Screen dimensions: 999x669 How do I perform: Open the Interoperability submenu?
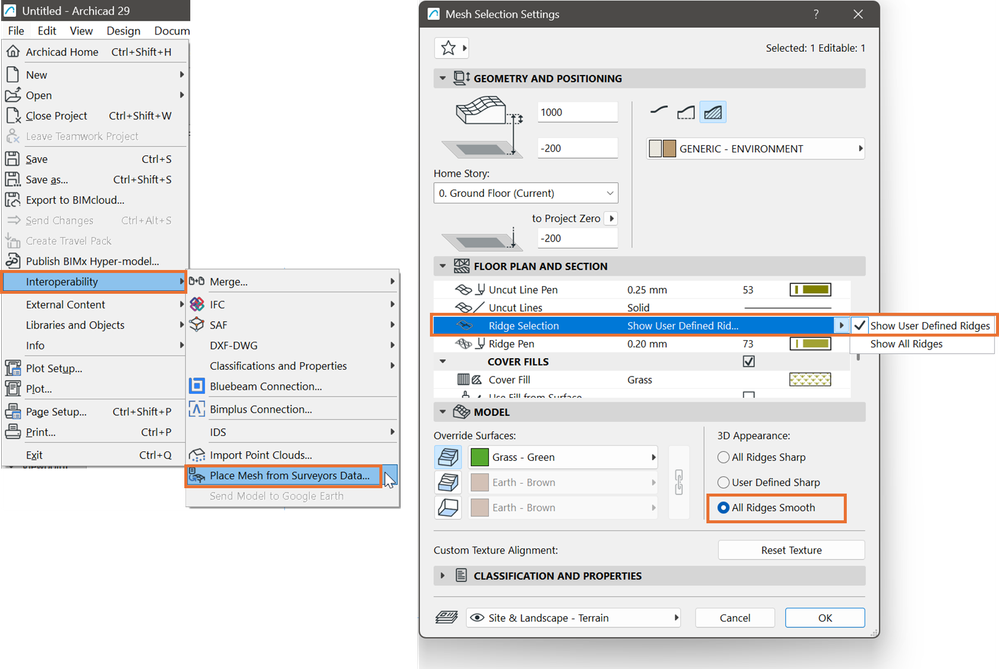(x=94, y=282)
